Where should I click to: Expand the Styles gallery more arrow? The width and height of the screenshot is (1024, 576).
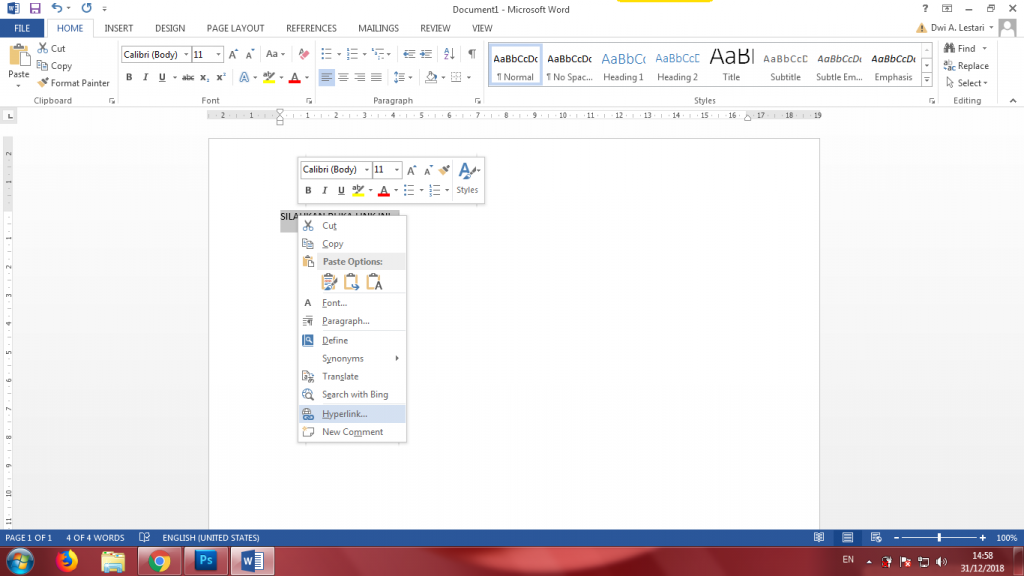(x=927, y=80)
